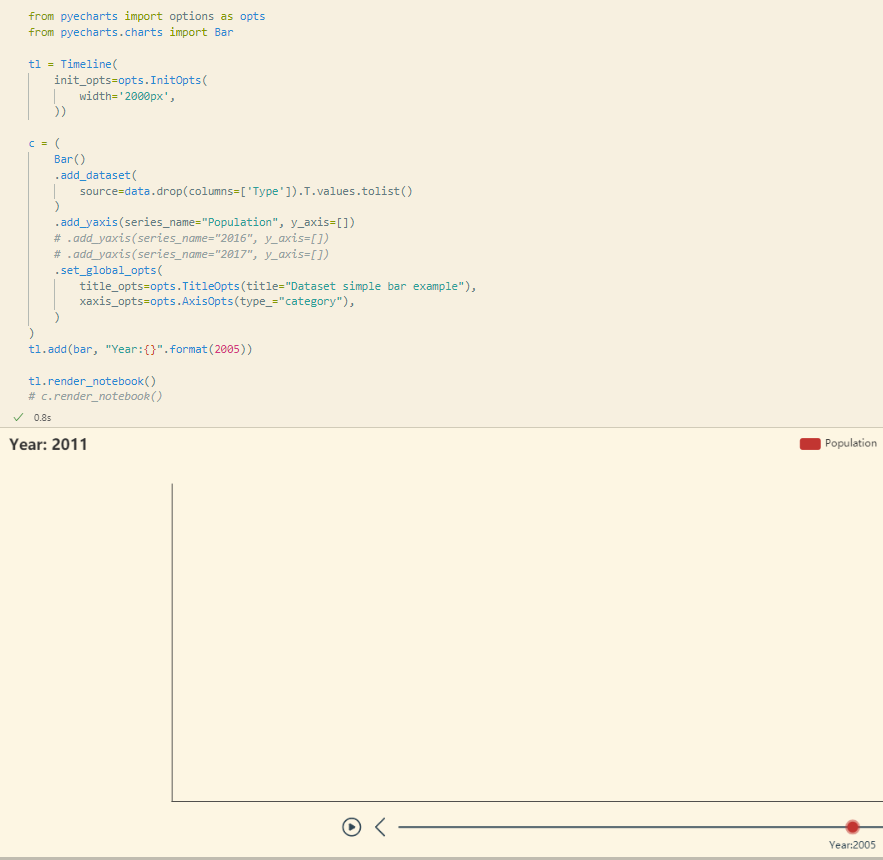Click the green cell execution checkmark
This screenshot has width=883, height=860.
tap(17, 417)
